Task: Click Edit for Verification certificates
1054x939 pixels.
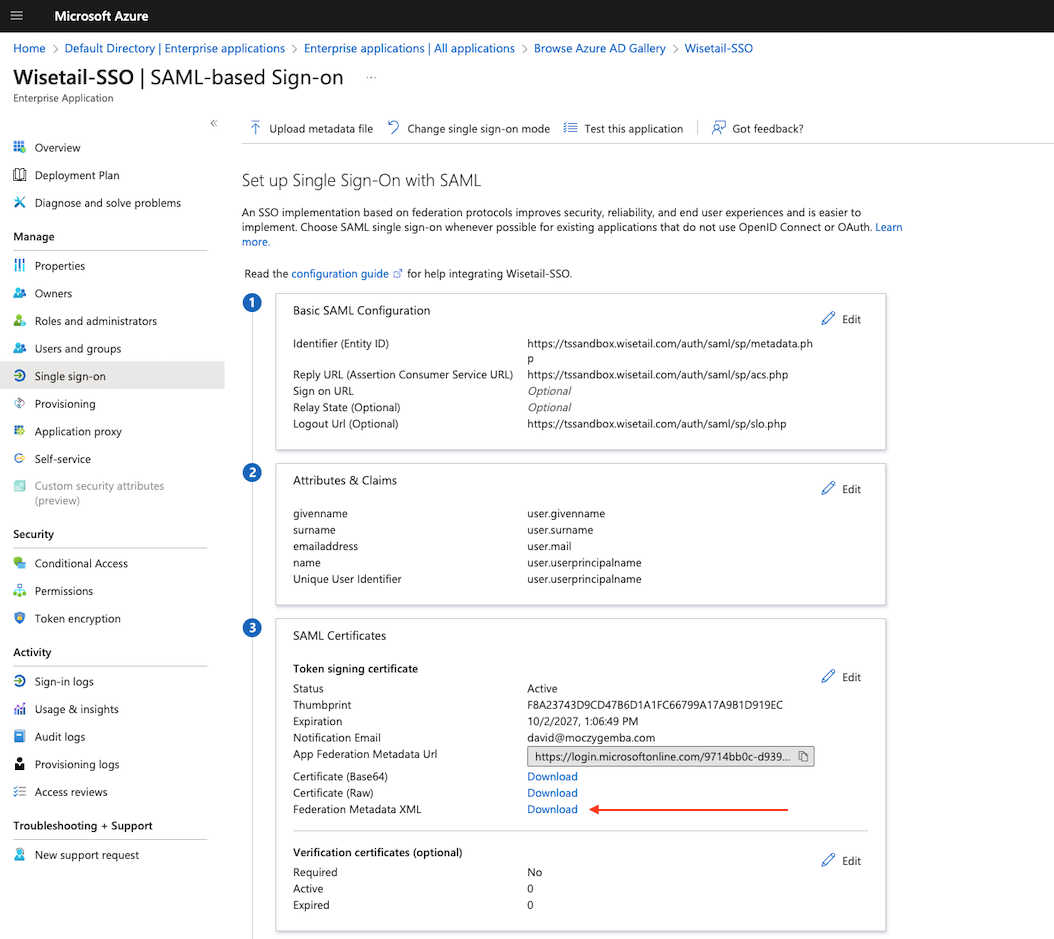Action: point(841,861)
